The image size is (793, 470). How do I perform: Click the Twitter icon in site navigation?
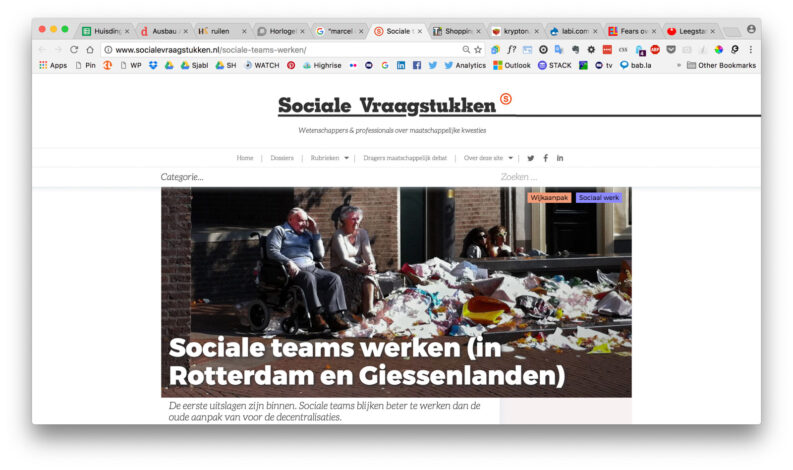point(530,158)
